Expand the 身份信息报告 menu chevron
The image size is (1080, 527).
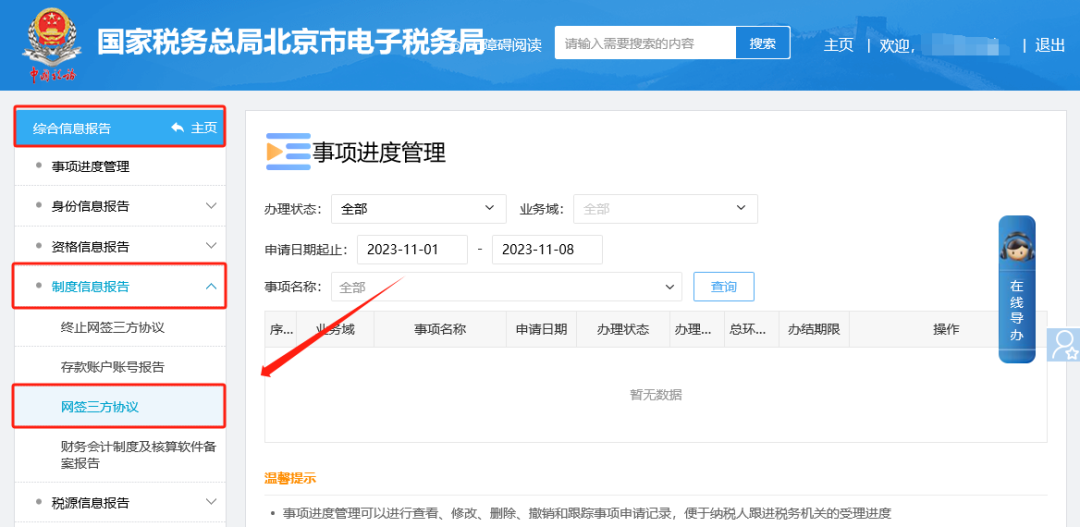click(211, 206)
